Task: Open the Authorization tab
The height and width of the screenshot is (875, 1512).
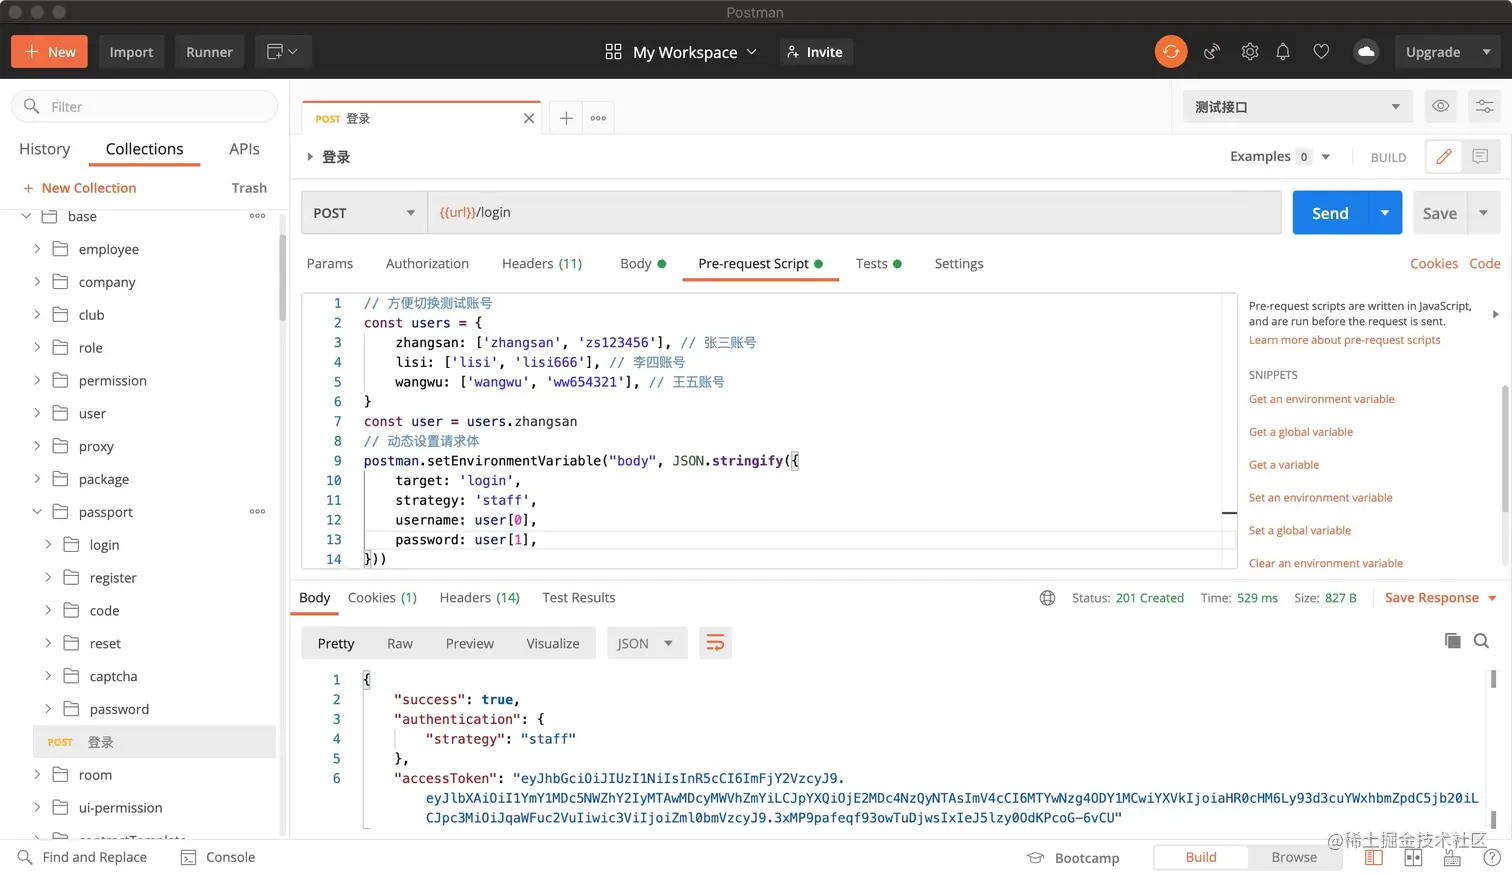Action: [427, 264]
